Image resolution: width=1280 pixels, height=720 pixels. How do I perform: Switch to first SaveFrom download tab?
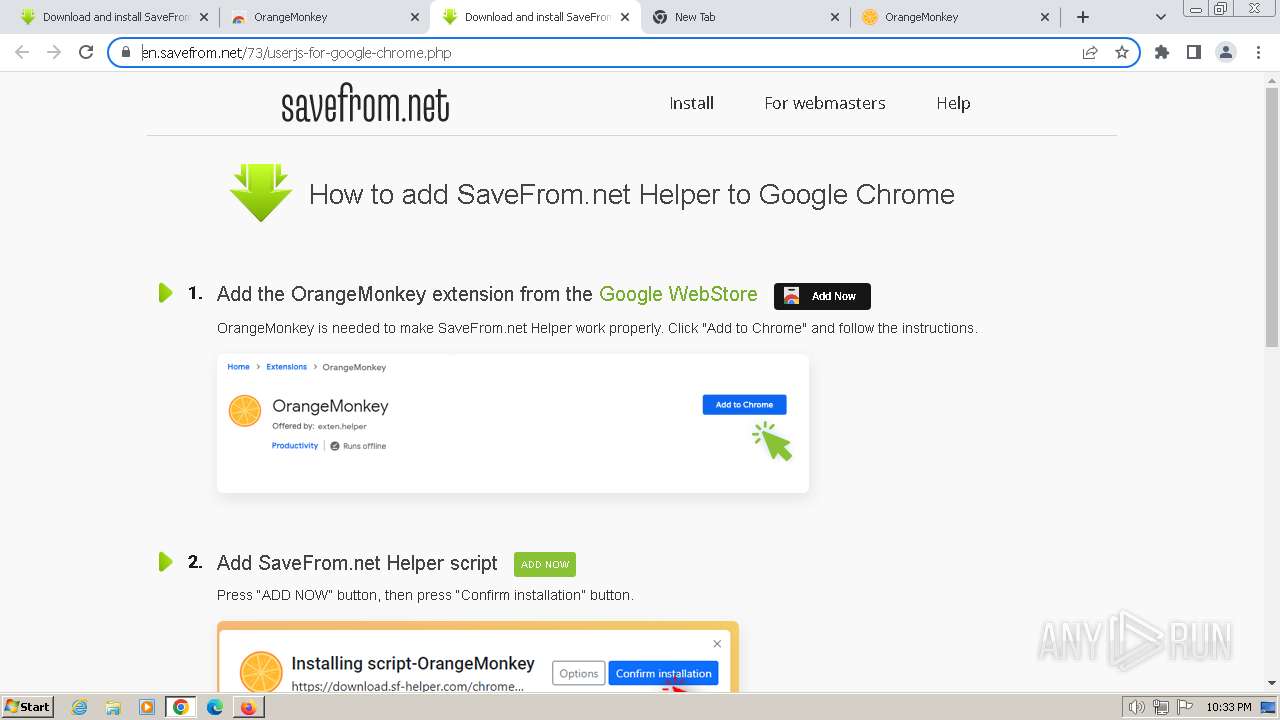pyautogui.click(x=113, y=17)
